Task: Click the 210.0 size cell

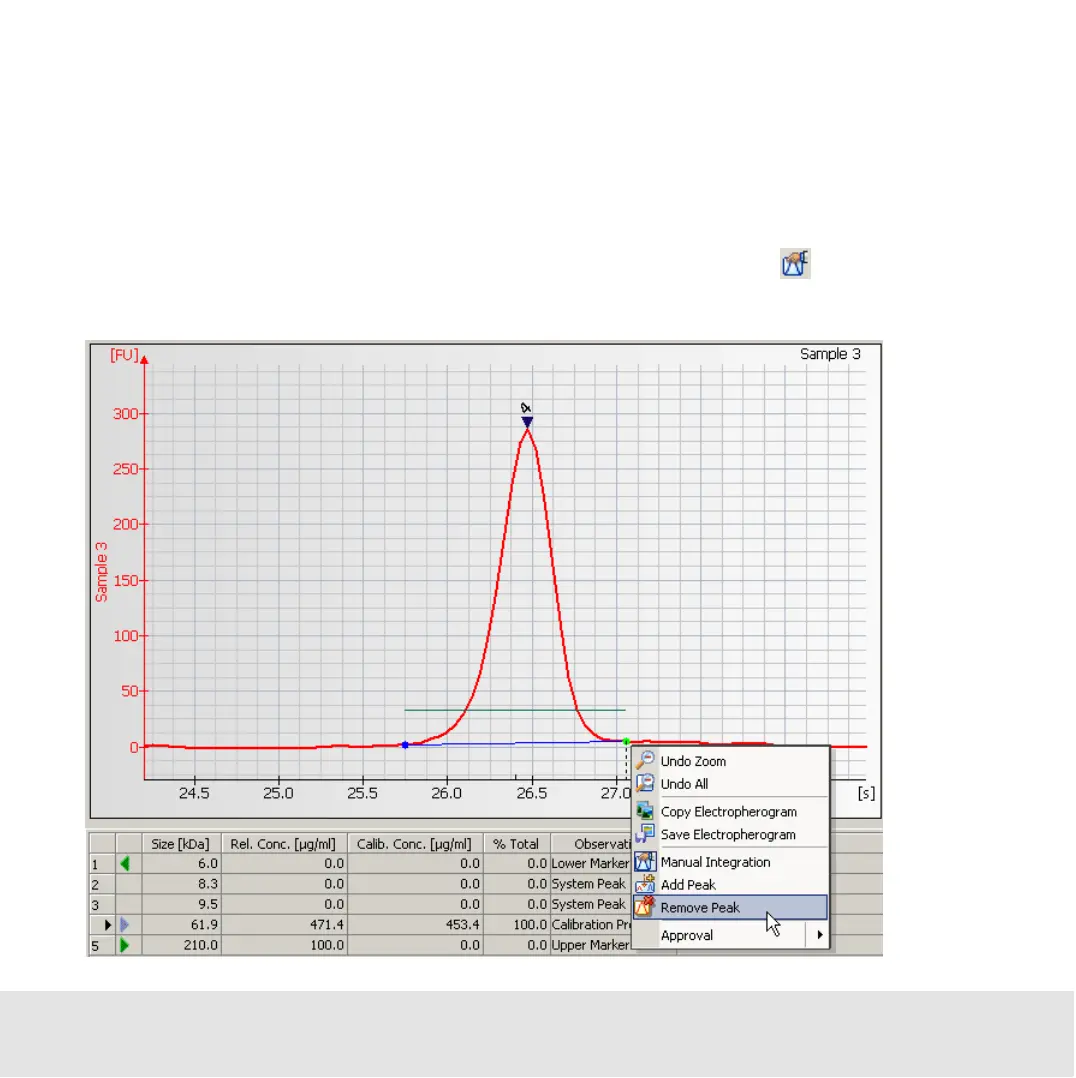Action: (x=181, y=945)
